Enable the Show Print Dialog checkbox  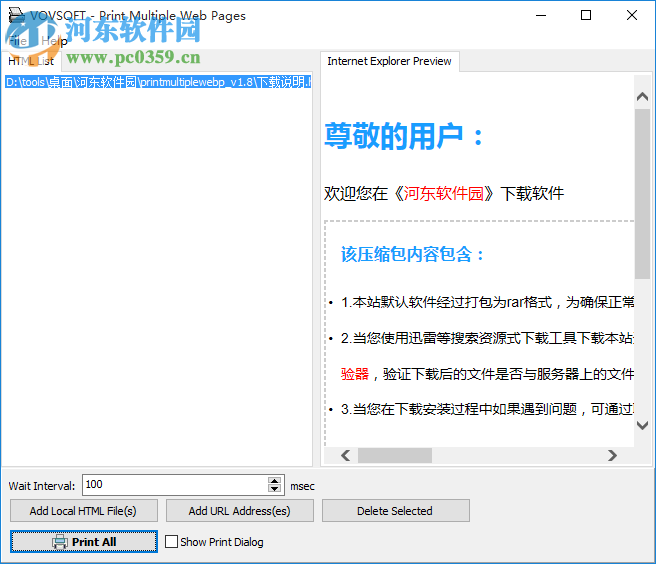tap(171, 542)
